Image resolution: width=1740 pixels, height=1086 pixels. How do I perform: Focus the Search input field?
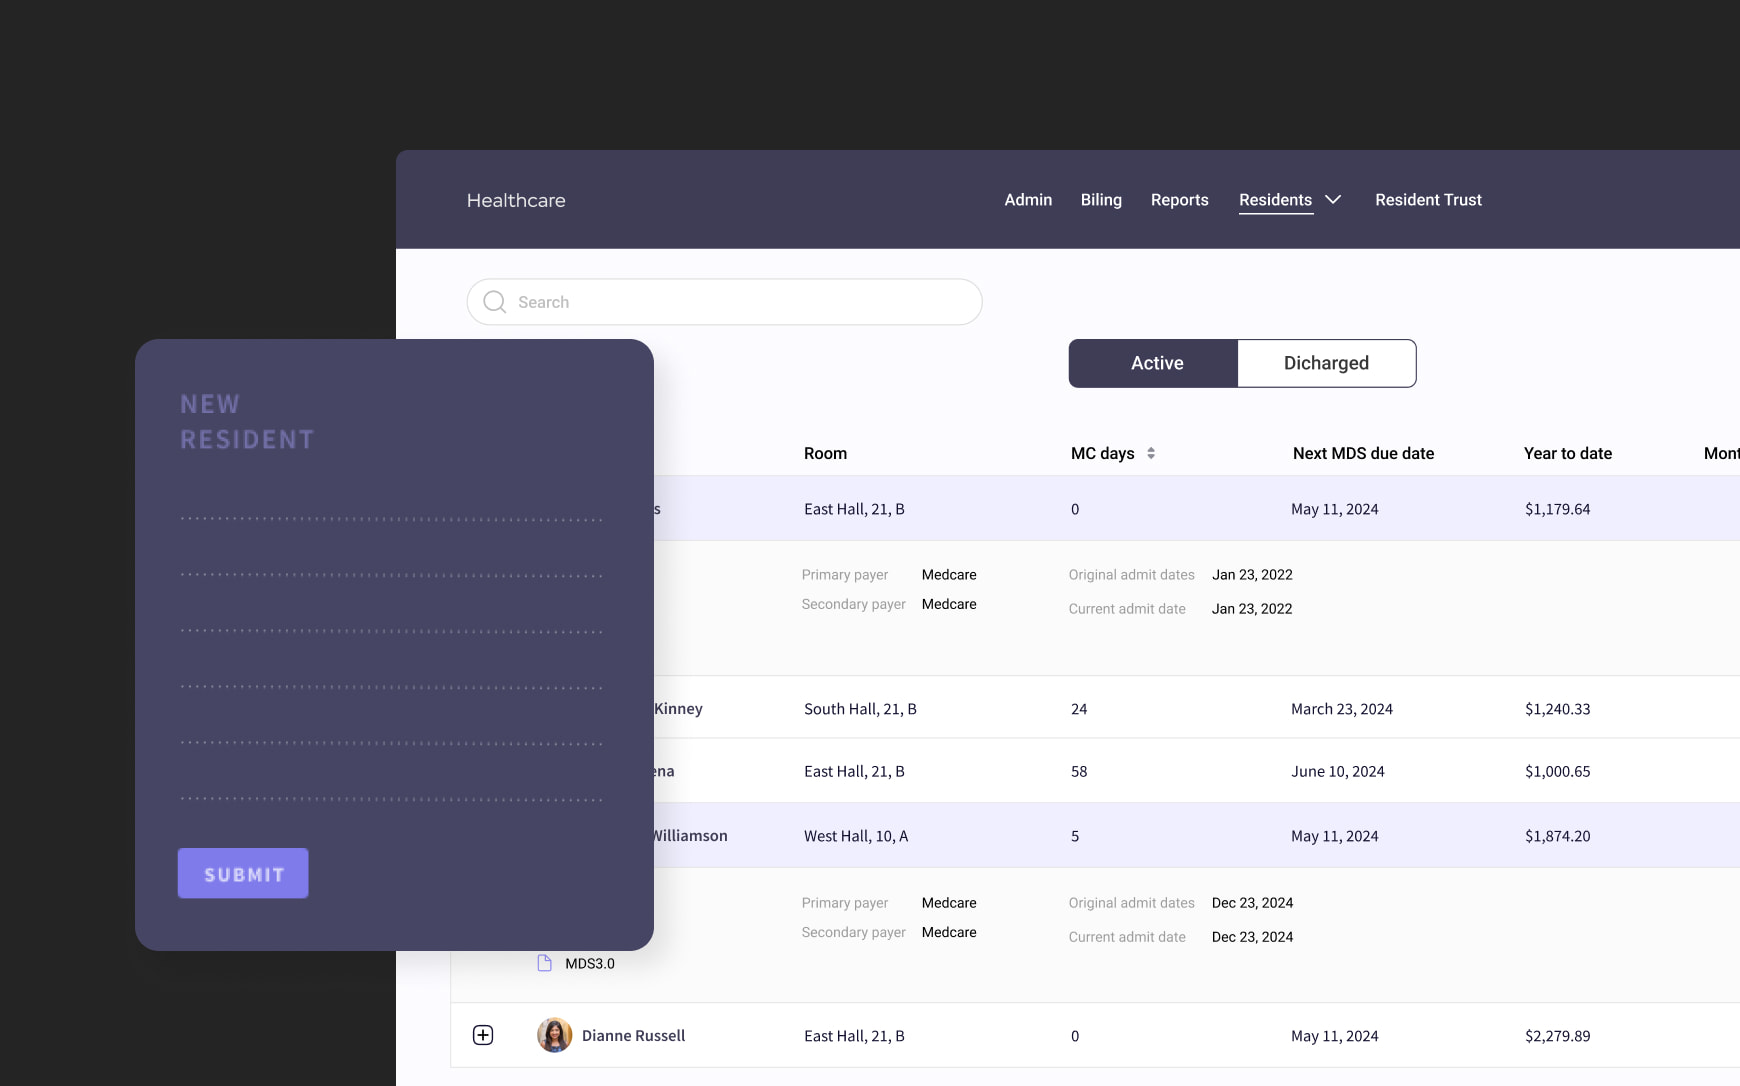point(740,302)
